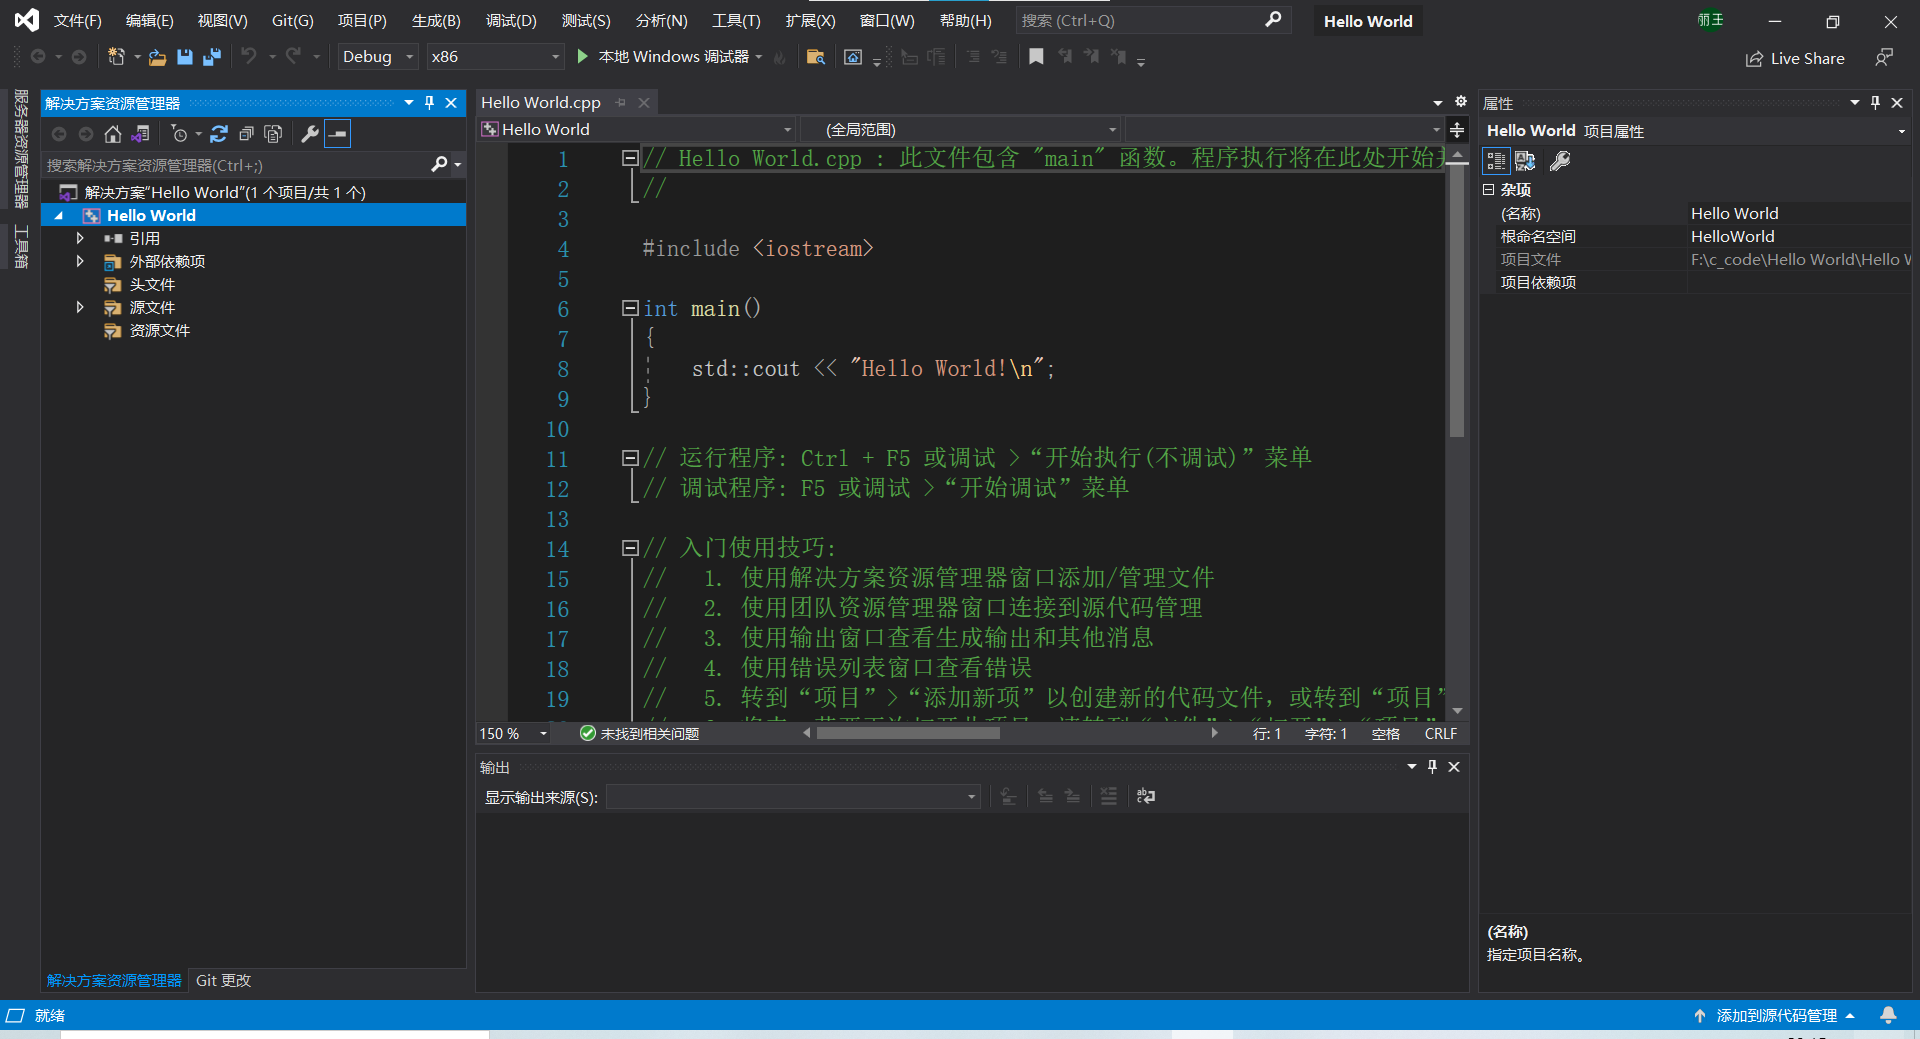Select categorized view in Properties panel
This screenshot has width=1920, height=1039.
pos(1496,161)
